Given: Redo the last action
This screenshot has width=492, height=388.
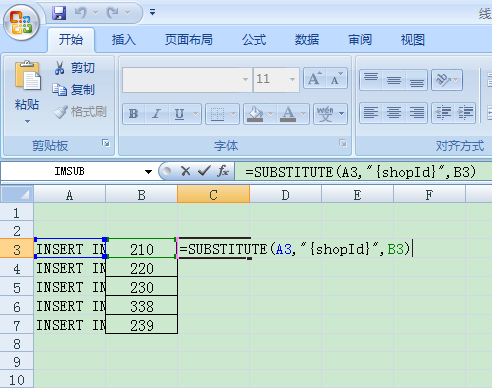Looking at the screenshot, I should click(x=113, y=13).
